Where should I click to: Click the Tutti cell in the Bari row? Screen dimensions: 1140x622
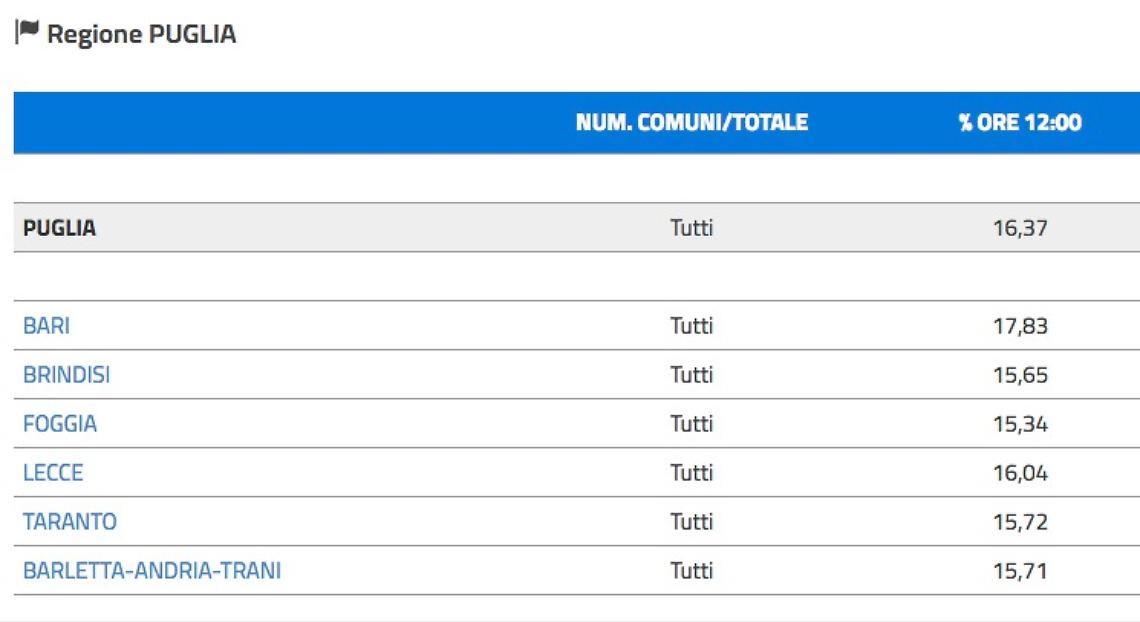click(x=691, y=326)
